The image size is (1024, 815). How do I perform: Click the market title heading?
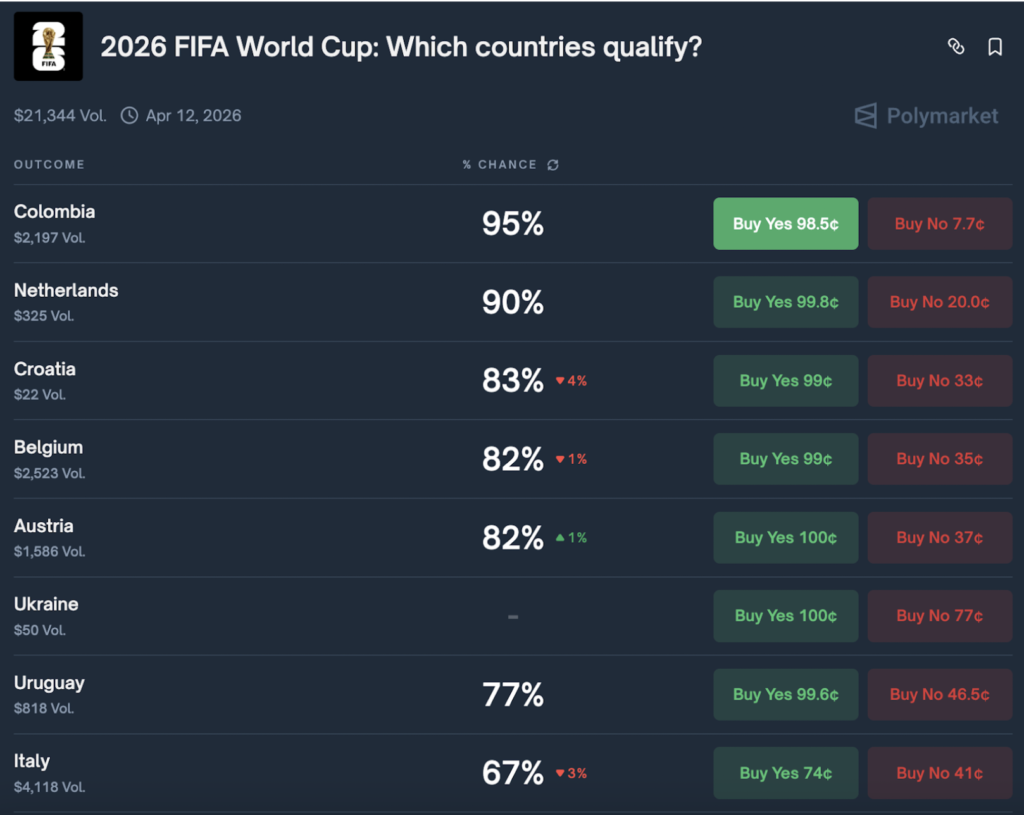click(401, 47)
